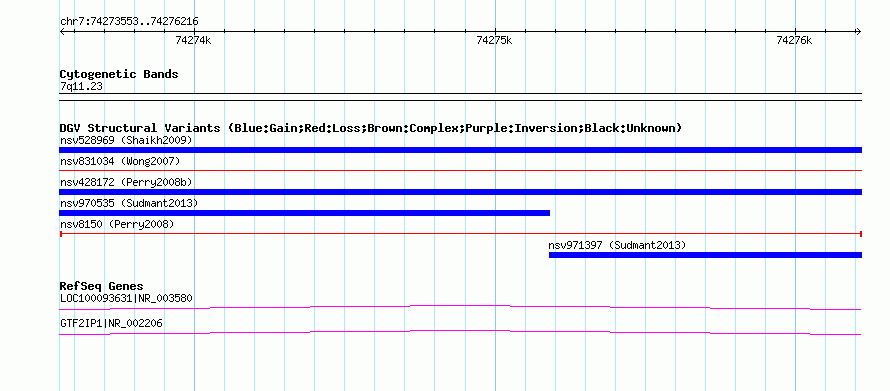Viewport: 890px width, 391px height.
Task: Click the nsv970535 (Sudmant2013) variant label
Action: click(x=129, y=203)
